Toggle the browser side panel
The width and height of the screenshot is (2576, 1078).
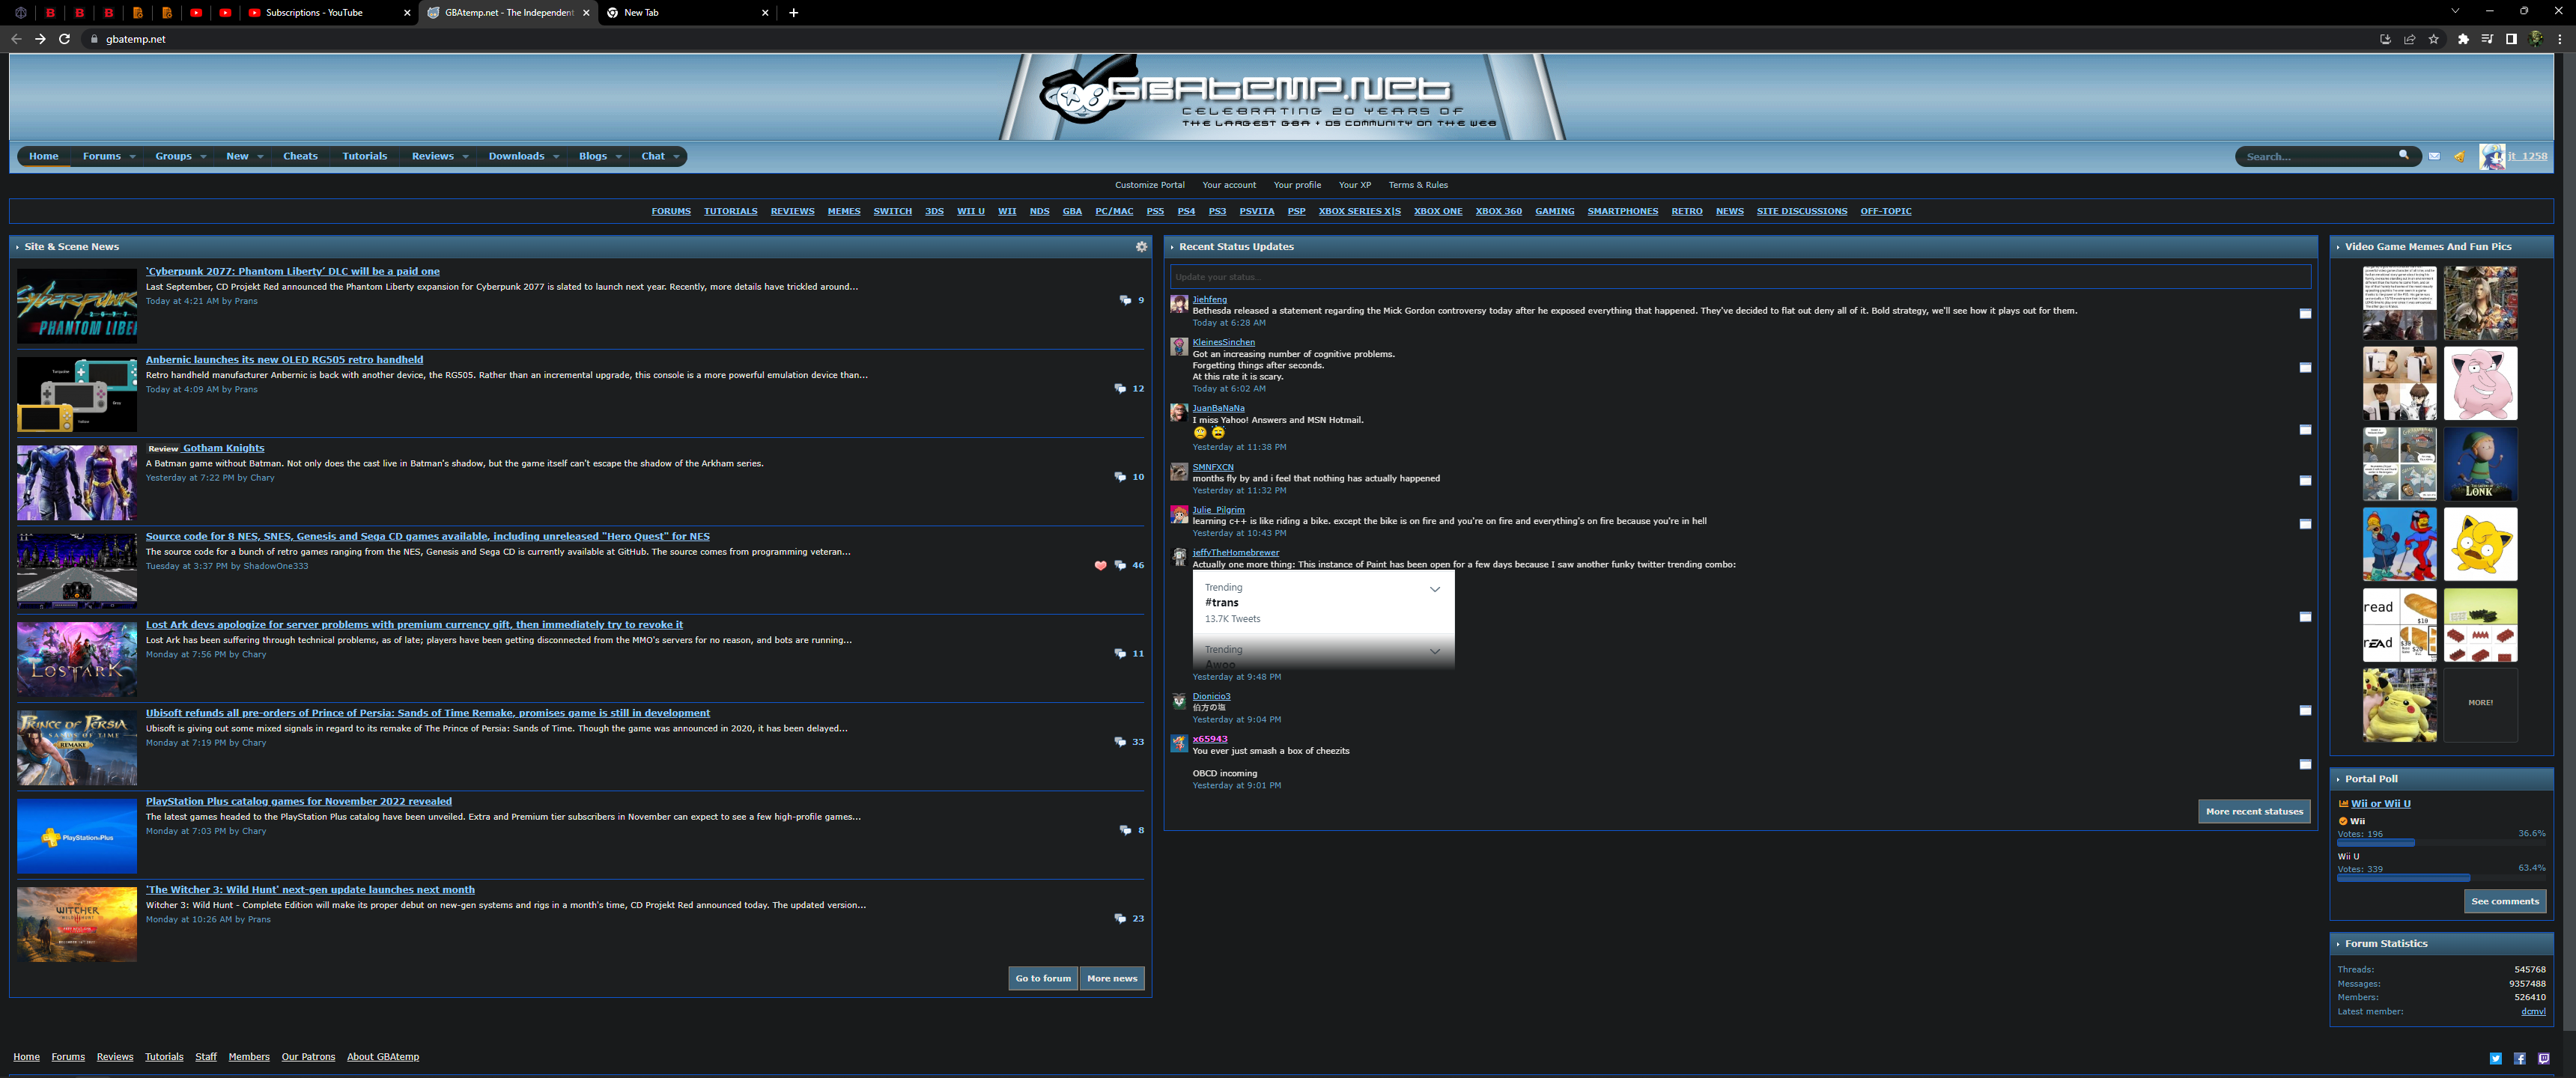pos(2511,39)
